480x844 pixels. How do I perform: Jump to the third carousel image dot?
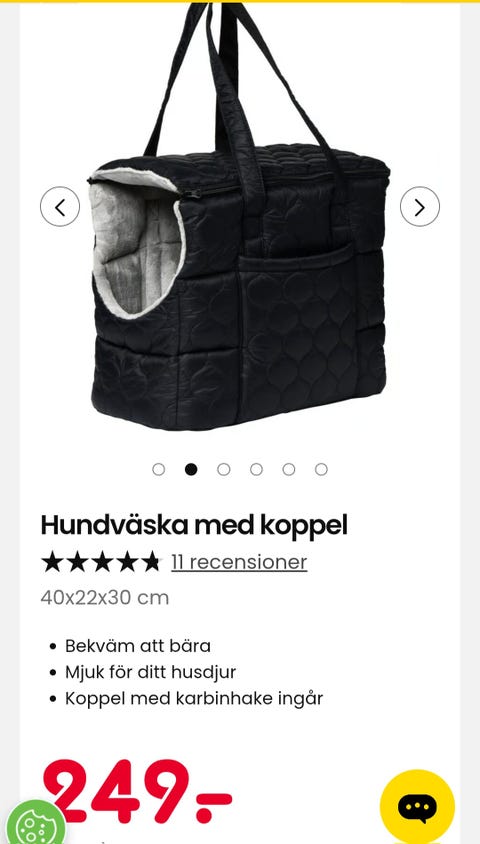pos(224,469)
